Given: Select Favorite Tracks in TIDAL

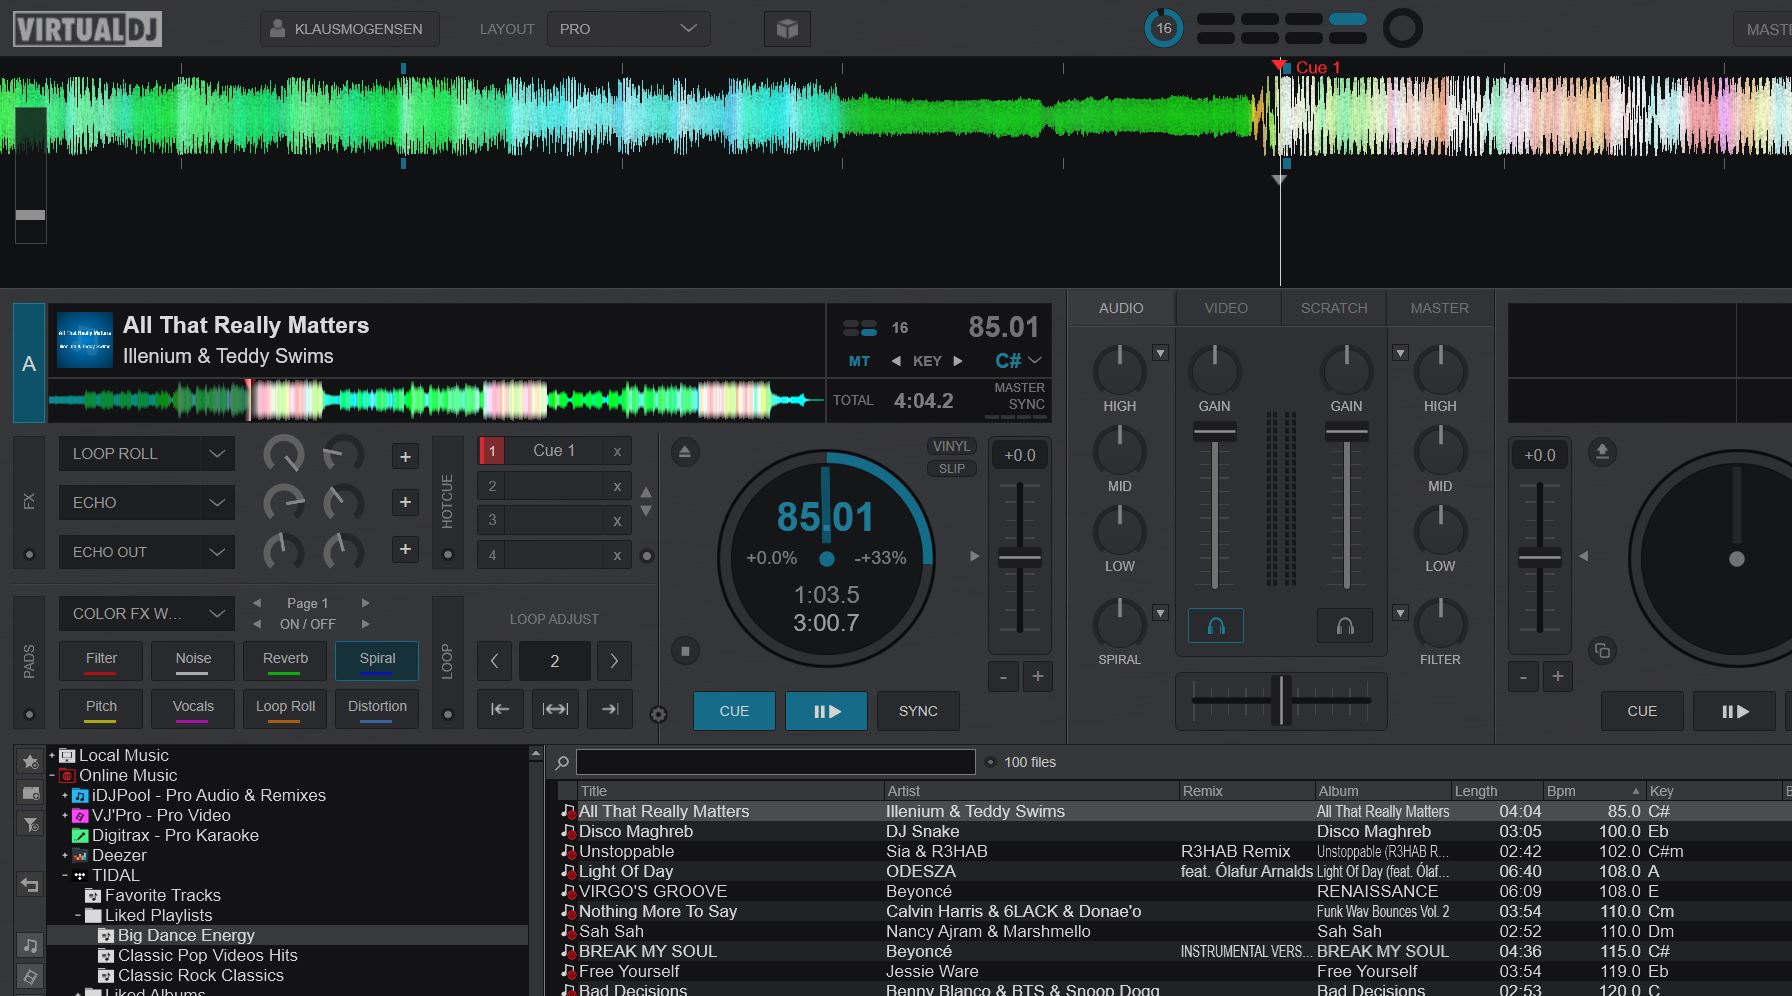Looking at the screenshot, I should point(162,896).
